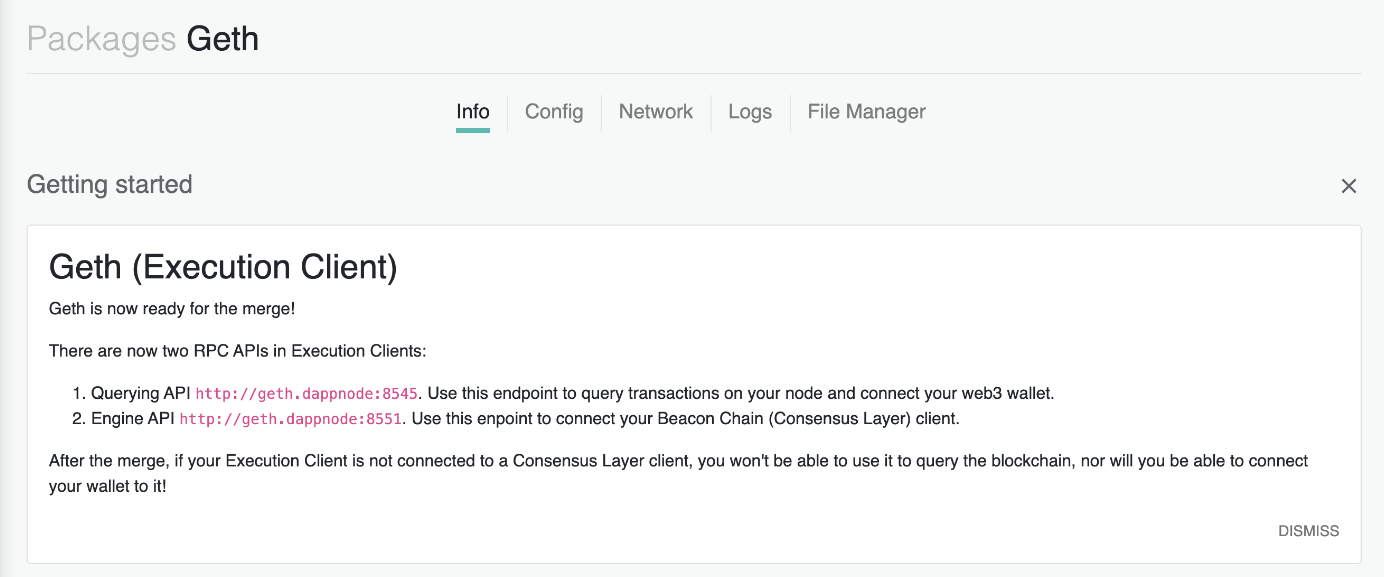Click the Geth (Execution Client) heading
Screen dimensions: 1384x577
click(x=223, y=267)
